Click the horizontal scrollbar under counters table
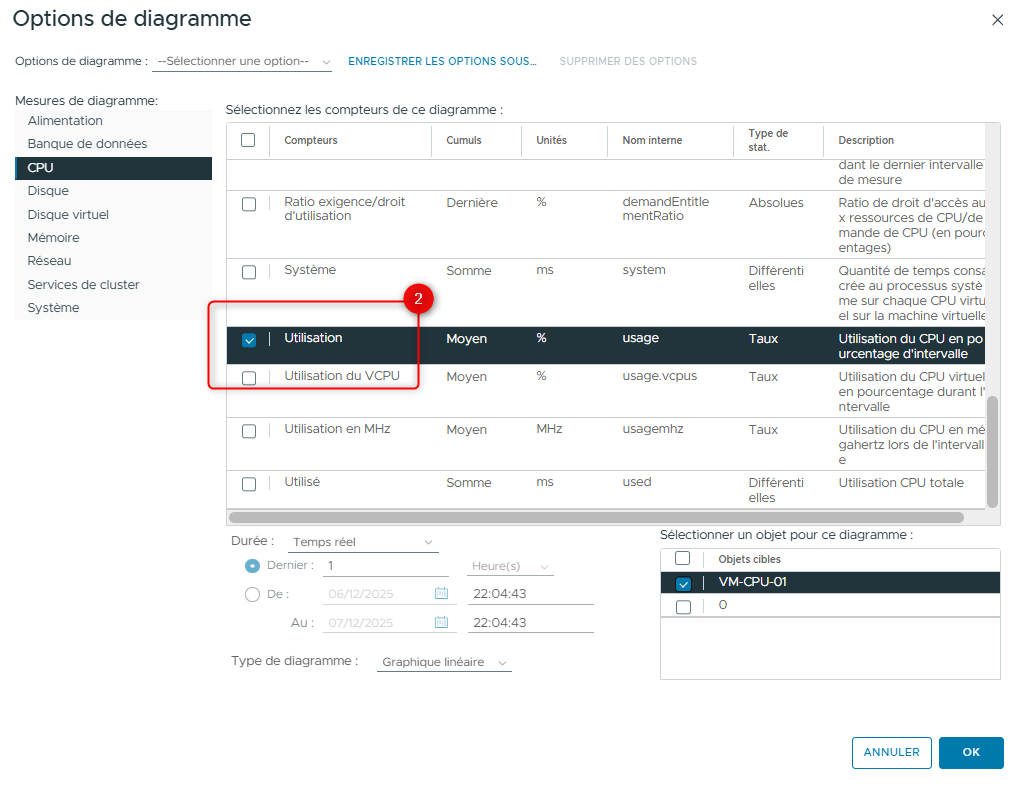 click(596, 518)
